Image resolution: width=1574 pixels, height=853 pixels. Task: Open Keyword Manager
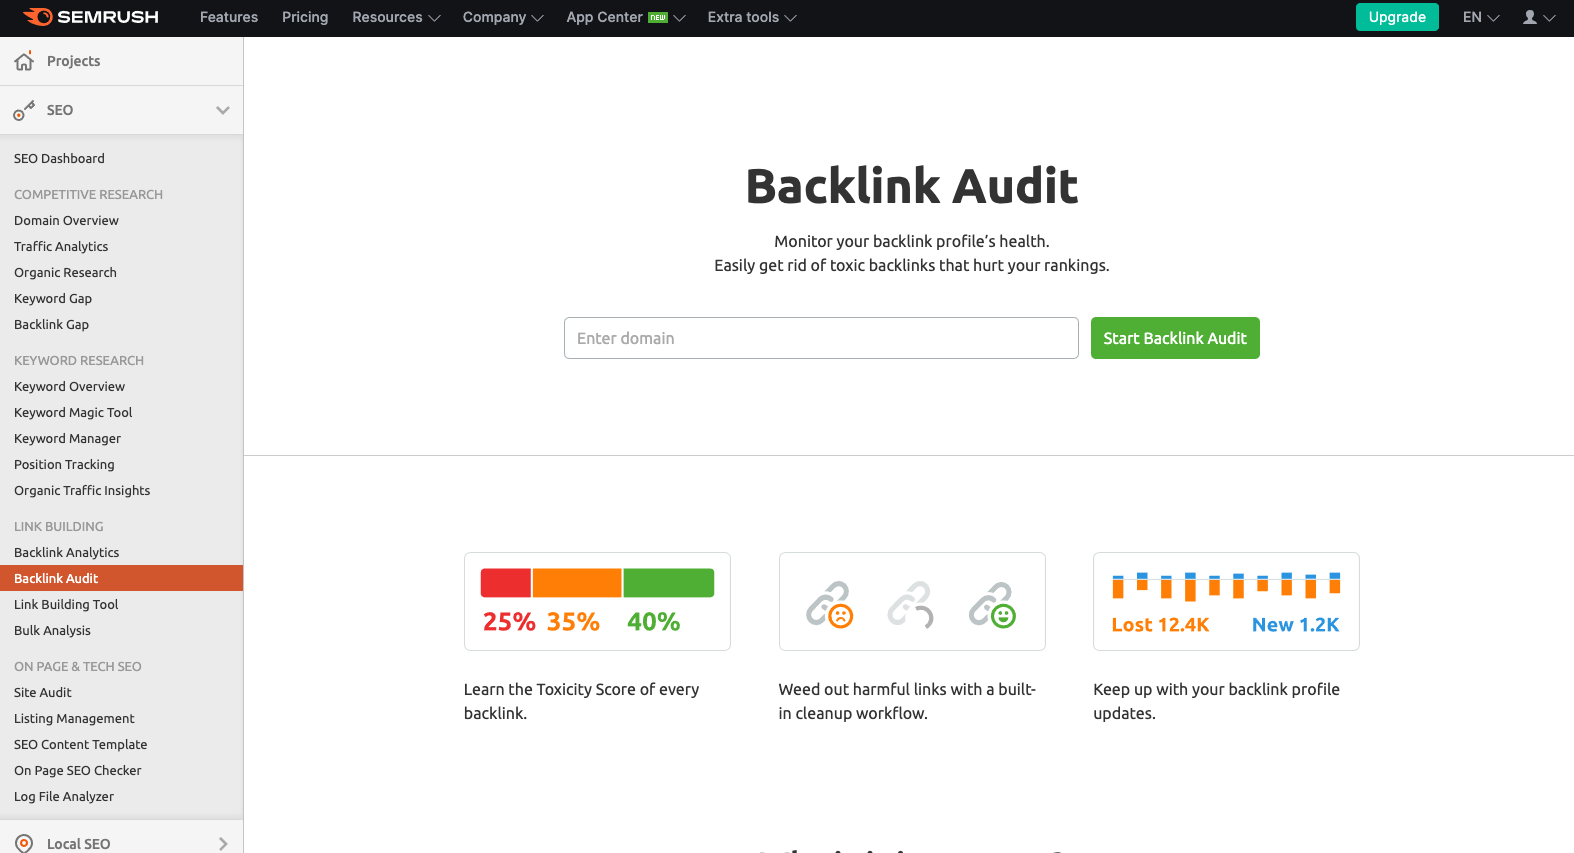(x=67, y=438)
